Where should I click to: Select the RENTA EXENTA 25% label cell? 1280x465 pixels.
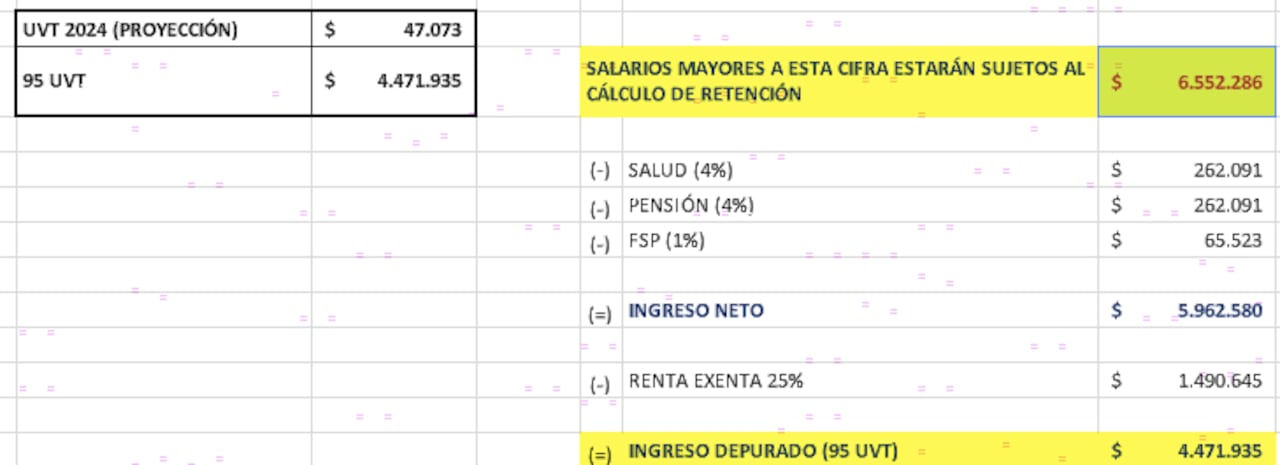point(716,381)
